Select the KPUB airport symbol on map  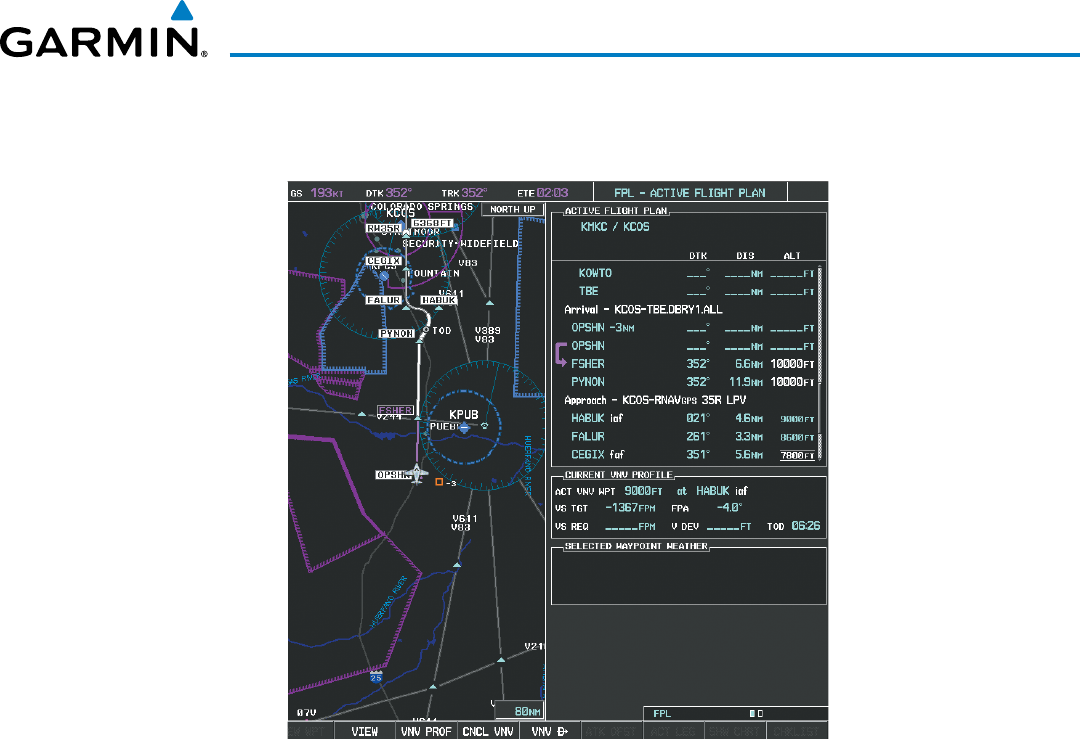pyautogui.click(x=465, y=428)
